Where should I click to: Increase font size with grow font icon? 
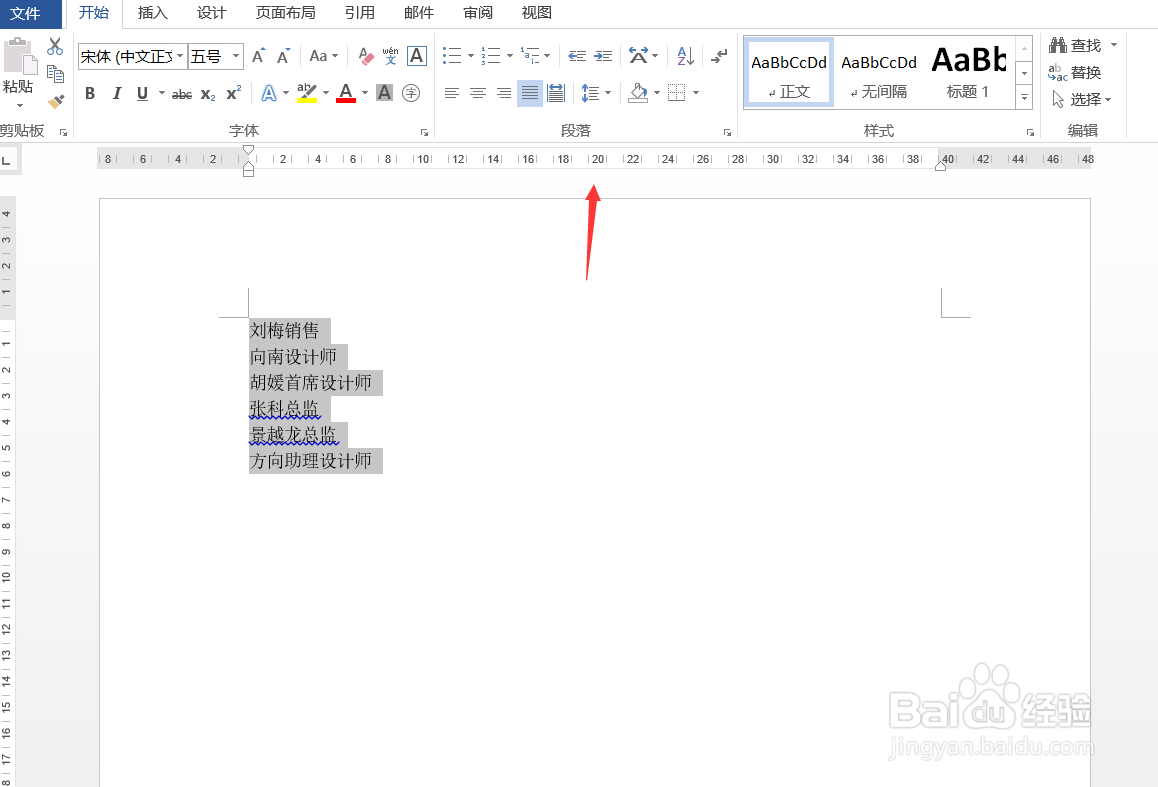click(258, 56)
